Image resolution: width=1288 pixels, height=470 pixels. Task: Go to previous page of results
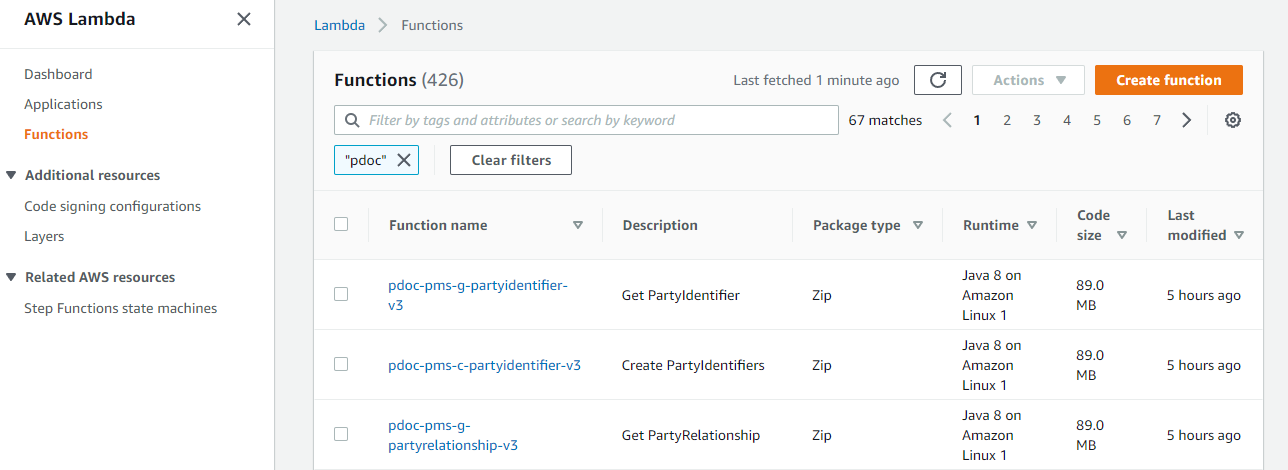(947, 120)
